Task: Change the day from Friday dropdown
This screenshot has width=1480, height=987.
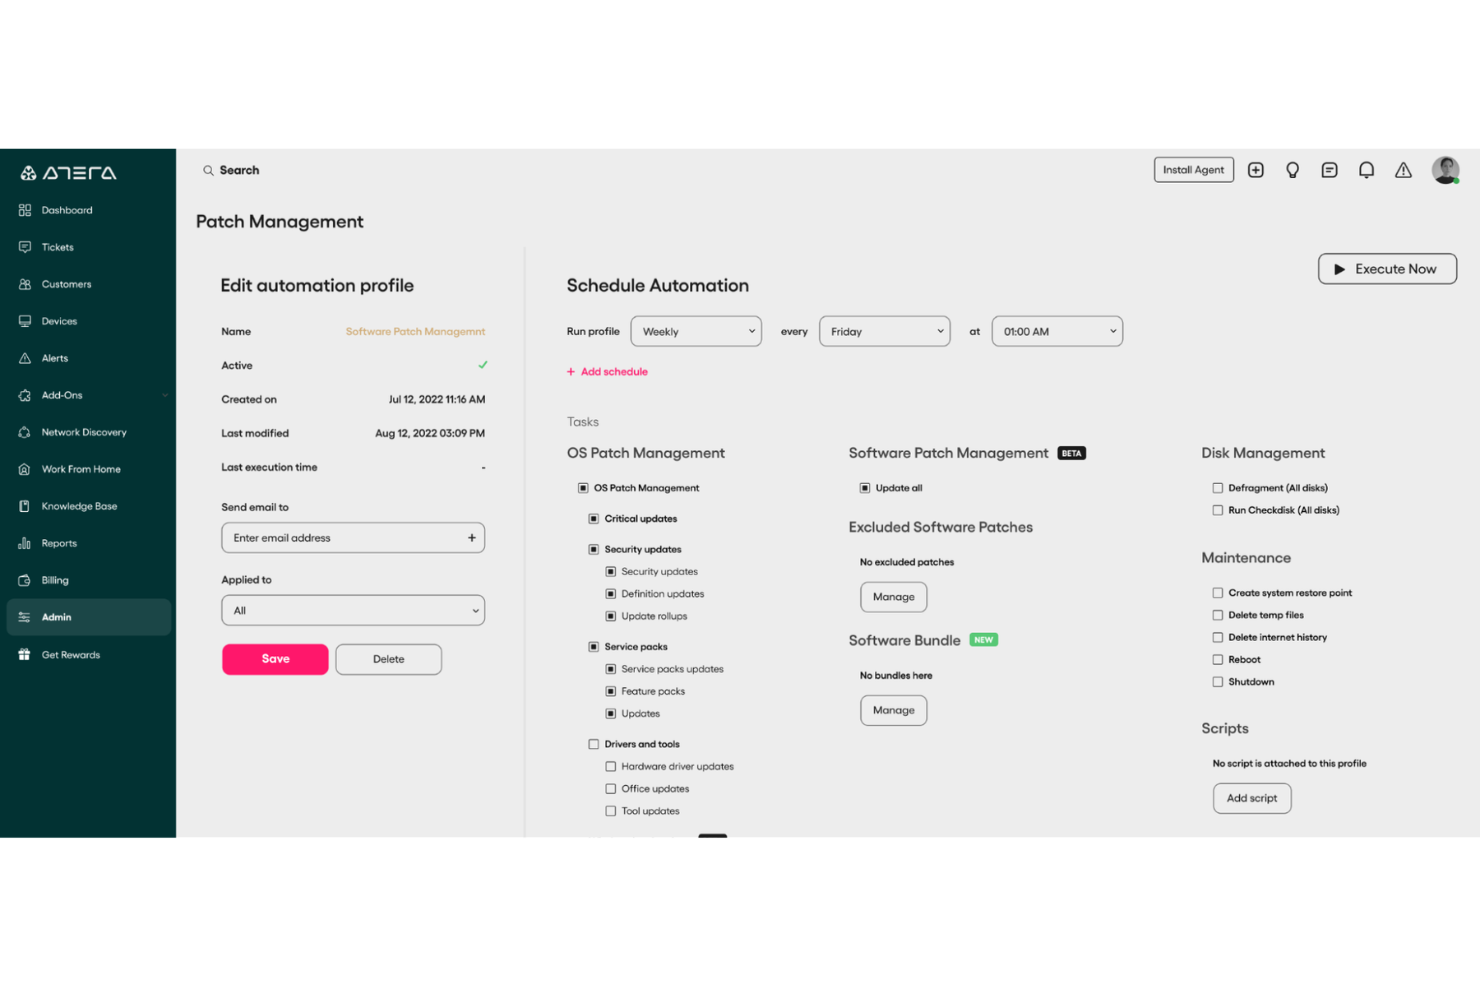Action: coord(884,331)
